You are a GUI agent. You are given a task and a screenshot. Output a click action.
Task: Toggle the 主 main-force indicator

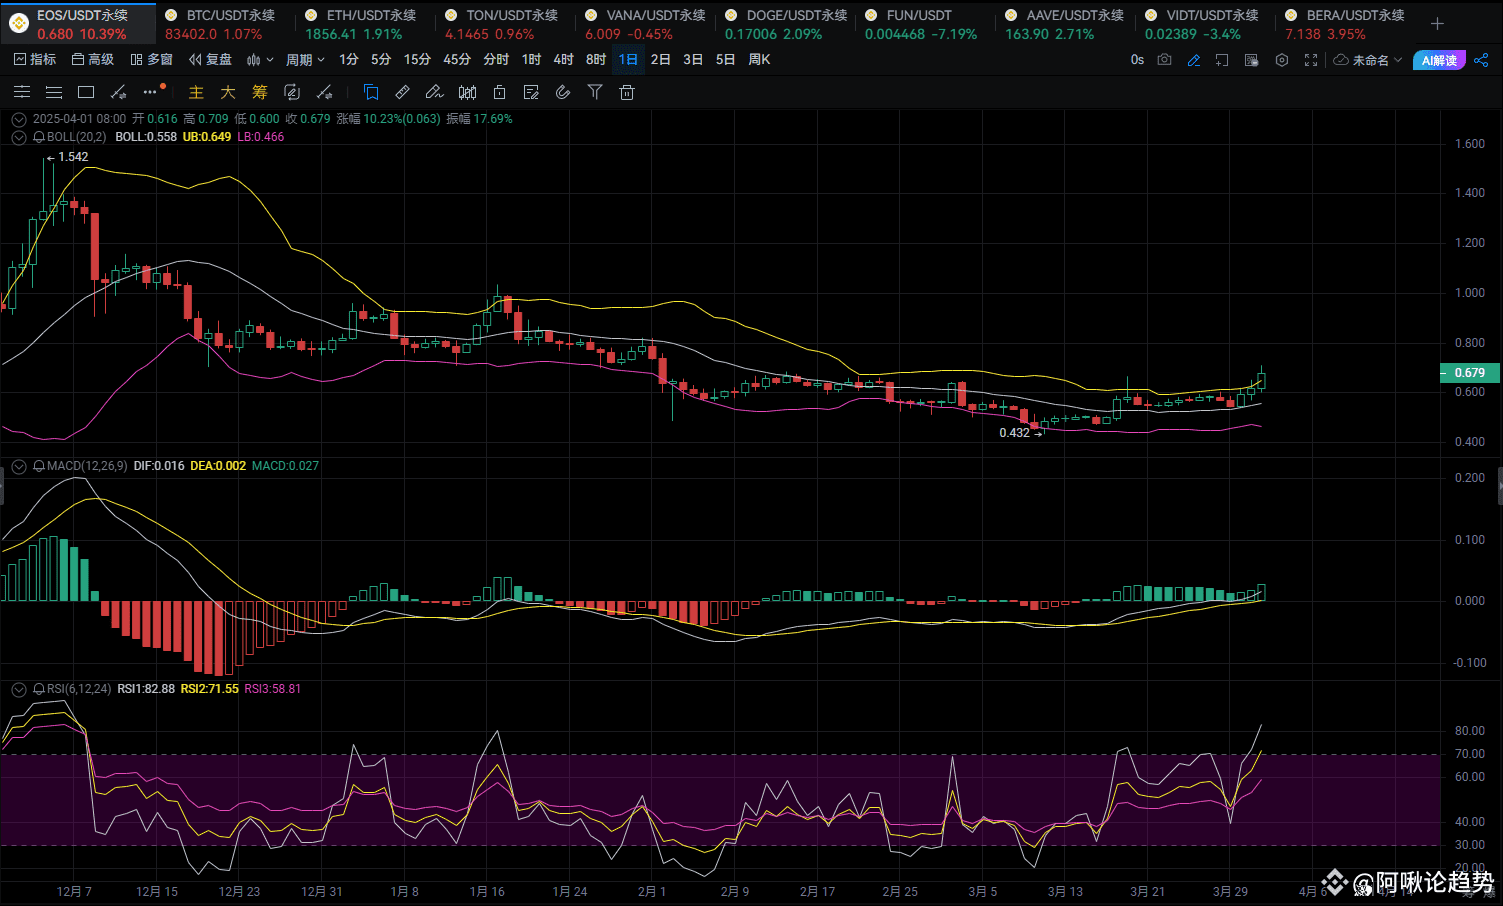(196, 92)
